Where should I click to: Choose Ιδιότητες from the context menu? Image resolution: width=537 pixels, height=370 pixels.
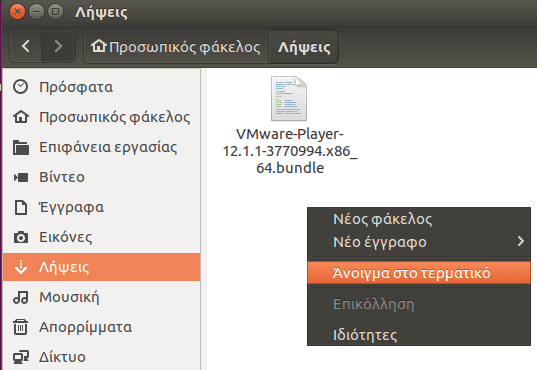click(x=419, y=334)
